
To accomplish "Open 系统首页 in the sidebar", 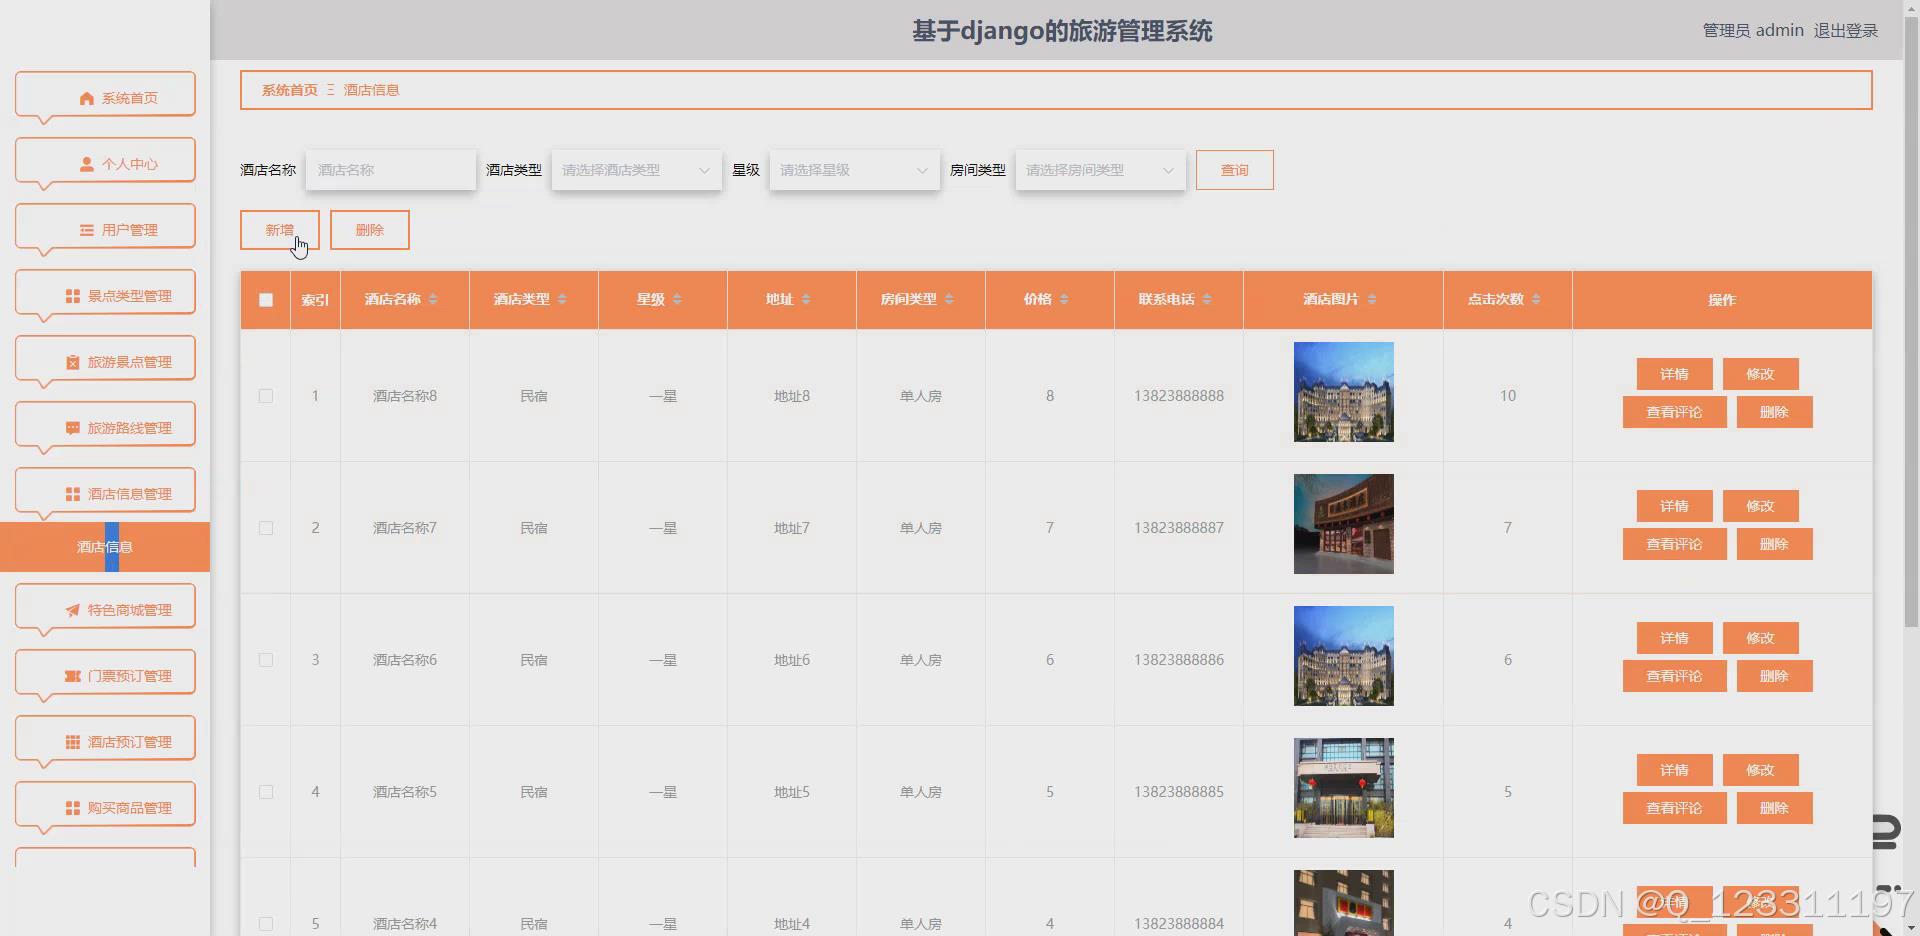I will point(105,97).
